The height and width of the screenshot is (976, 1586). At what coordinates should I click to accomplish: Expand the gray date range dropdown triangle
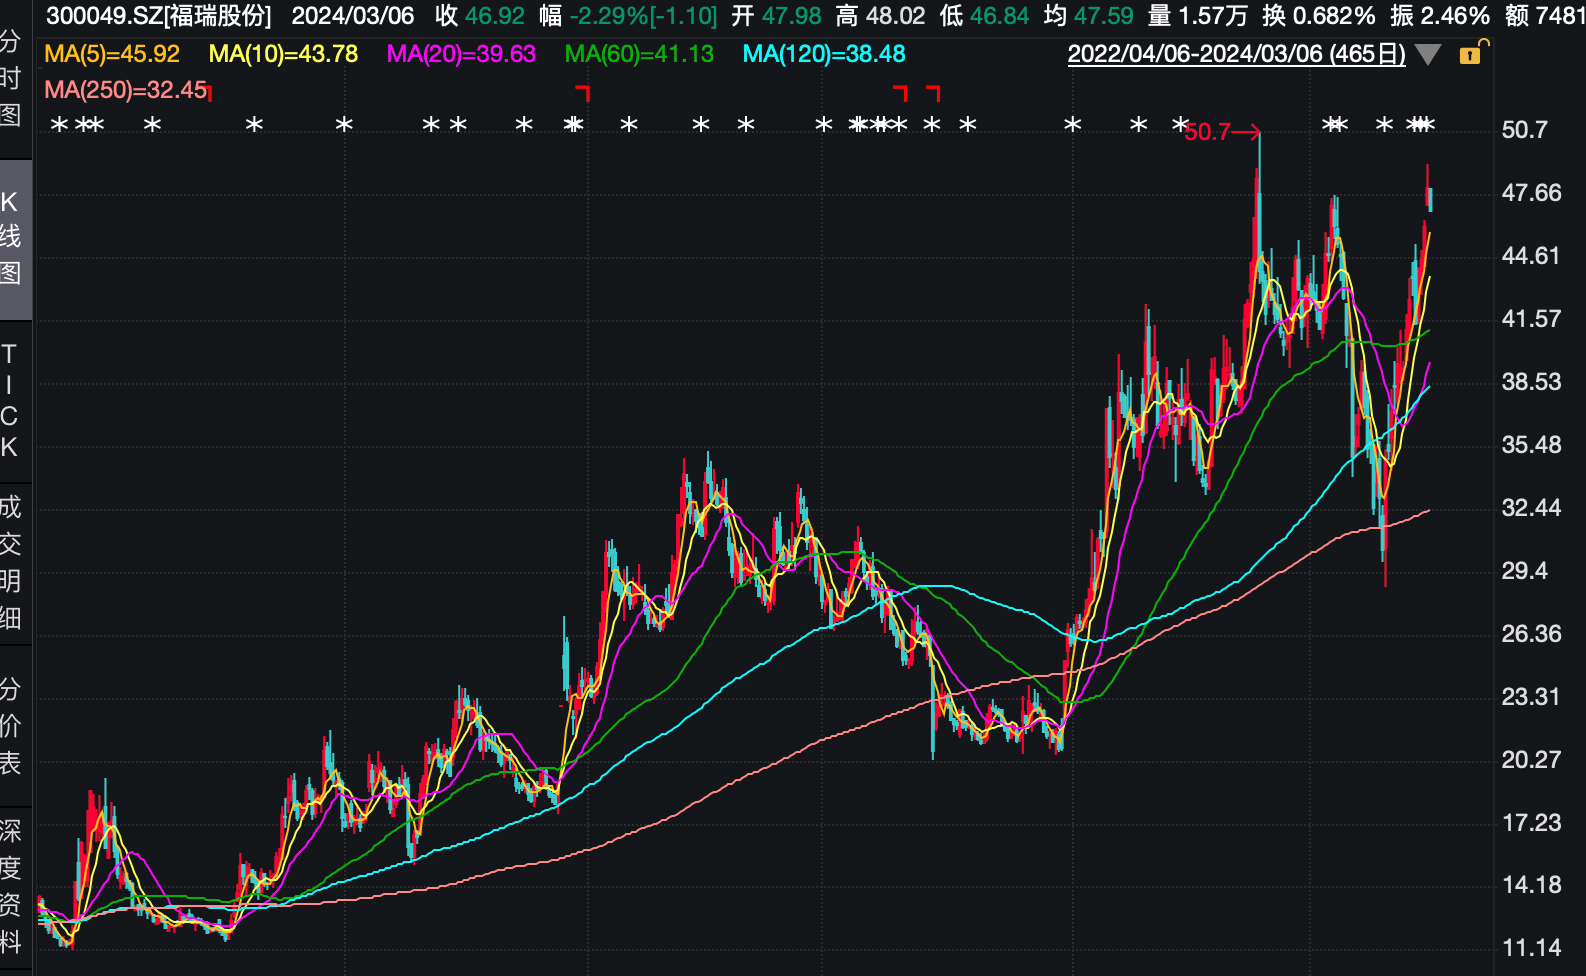point(1429,55)
